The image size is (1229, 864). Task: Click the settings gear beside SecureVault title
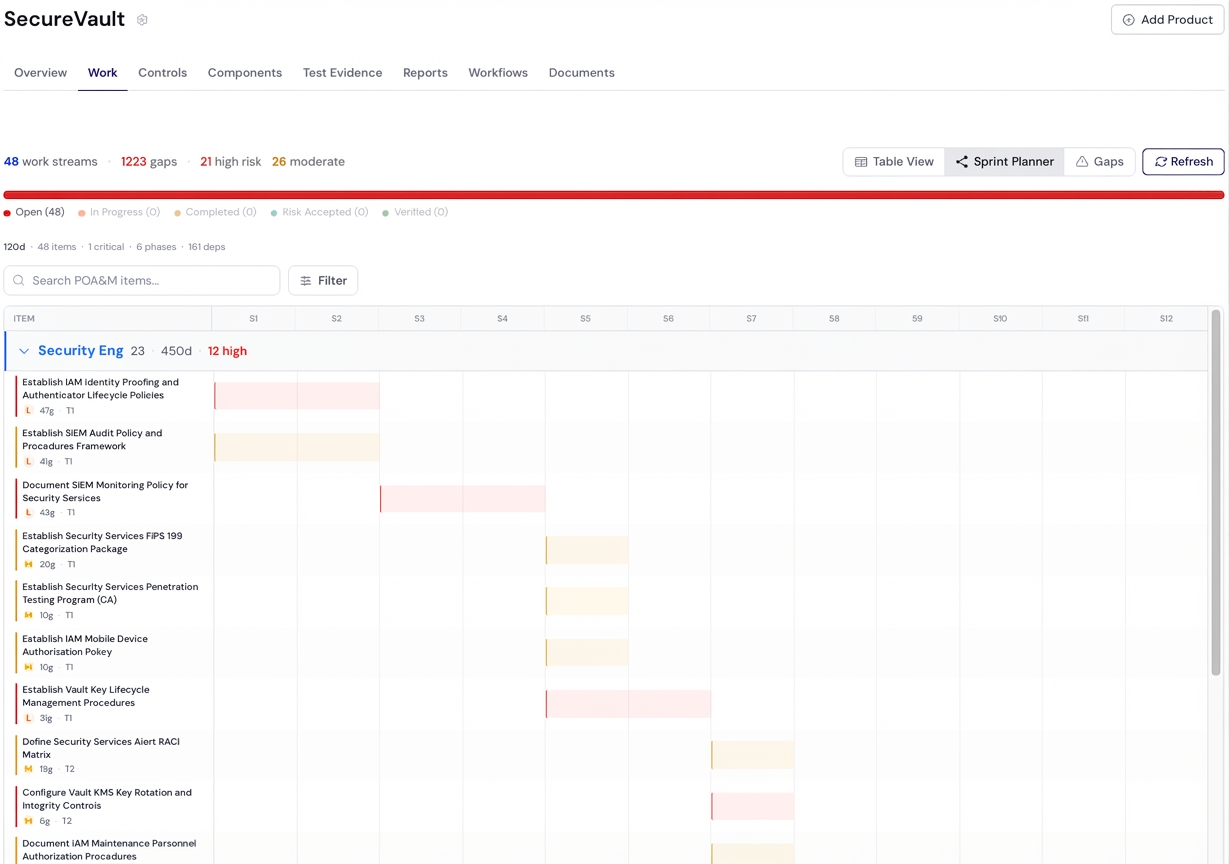point(142,20)
